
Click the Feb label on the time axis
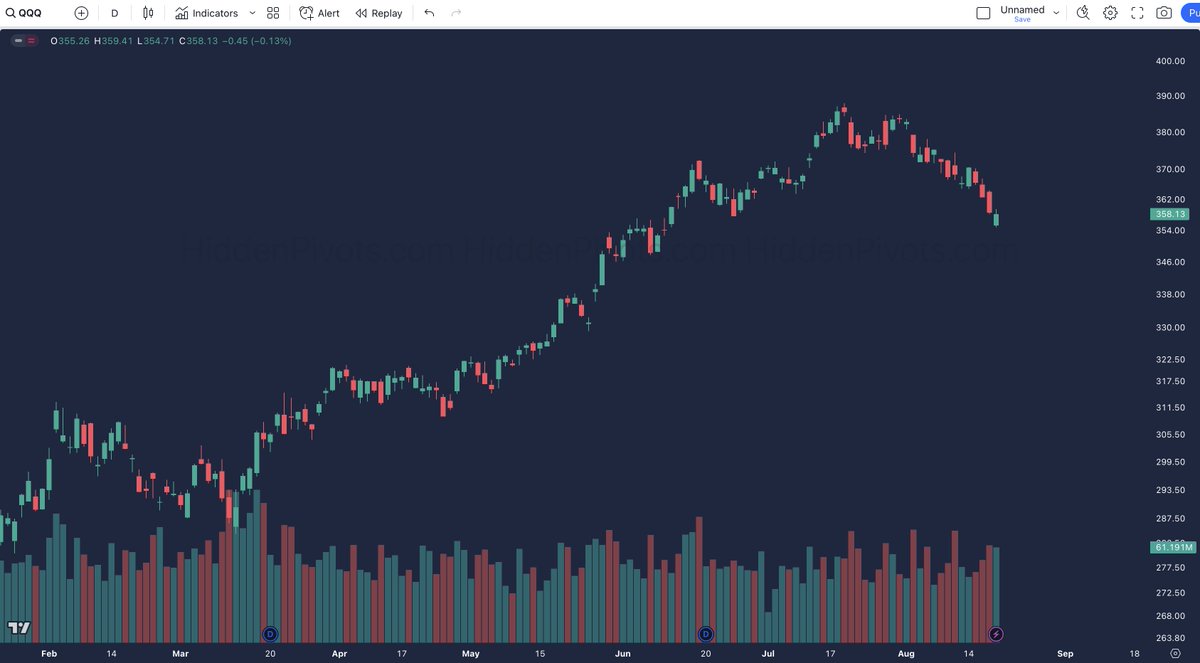pos(48,653)
